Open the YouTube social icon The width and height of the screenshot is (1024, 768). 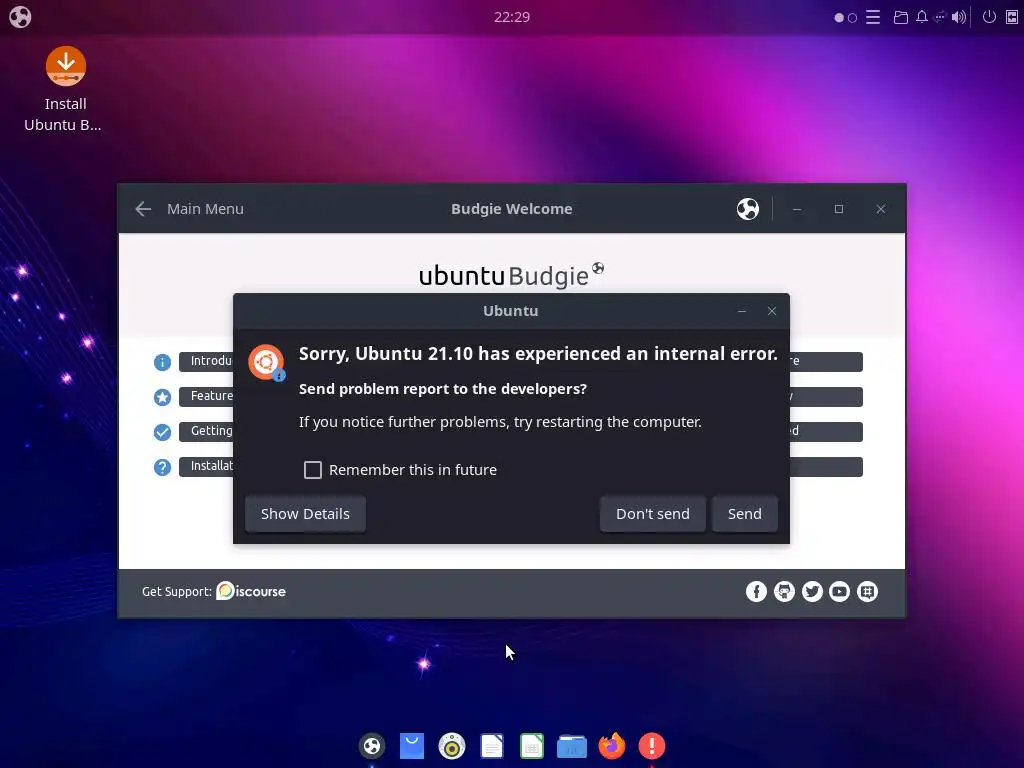pyautogui.click(x=840, y=592)
